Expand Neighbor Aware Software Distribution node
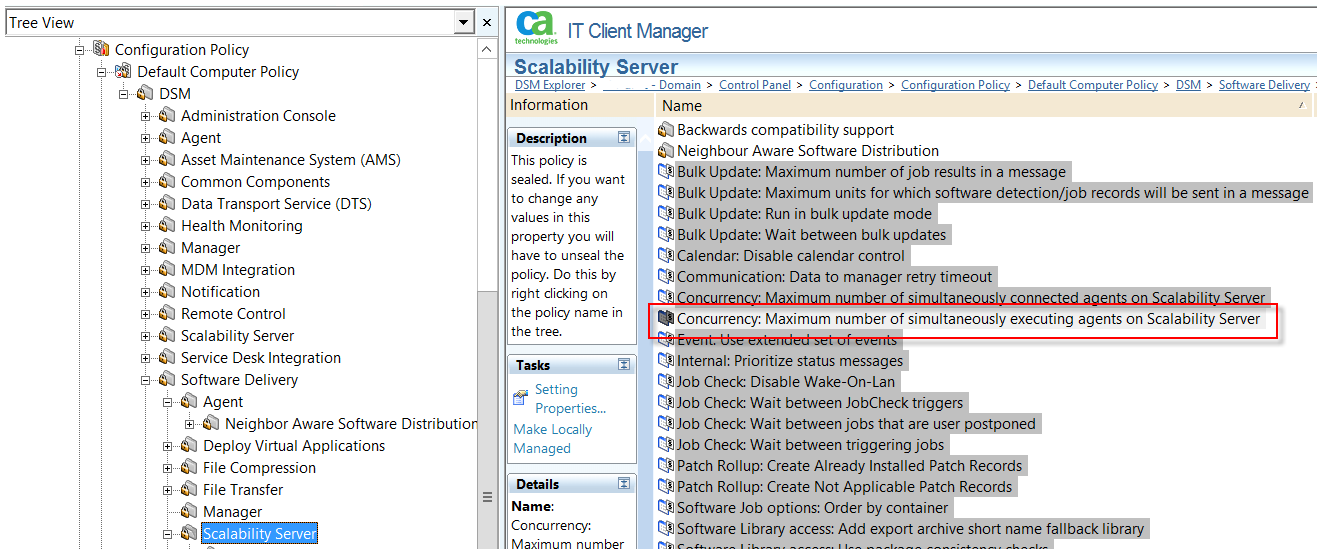The height and width of the screenshot is (556, 1322). [x=189, y=424]
